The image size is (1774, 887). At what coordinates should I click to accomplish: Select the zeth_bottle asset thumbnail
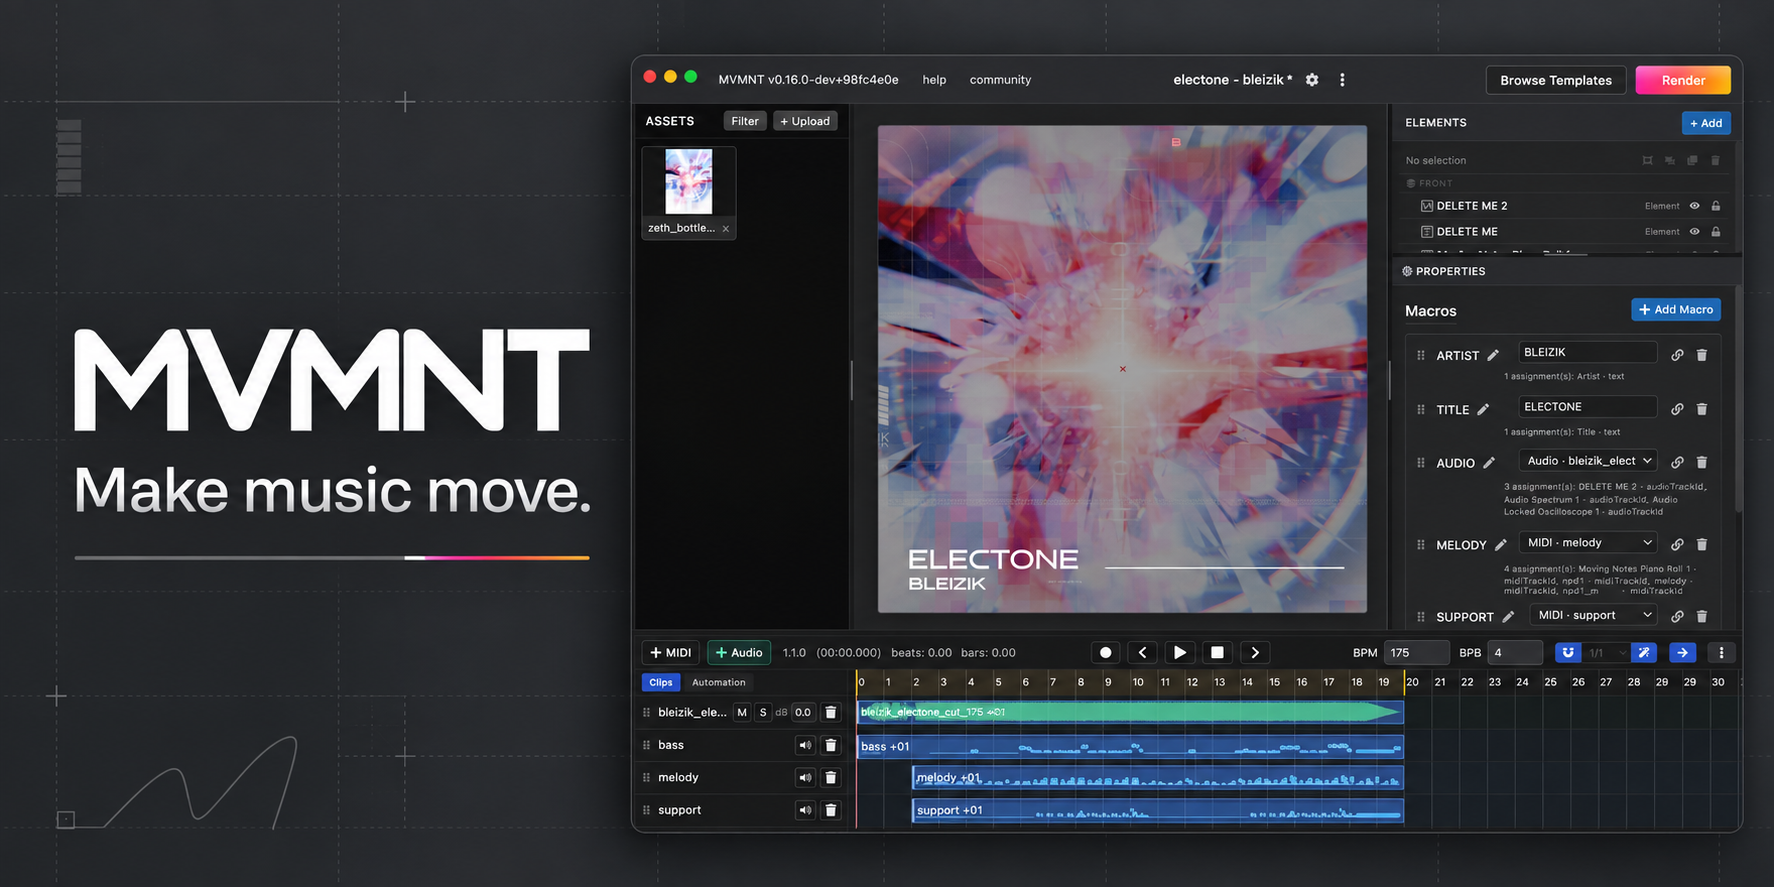tap(689, 182)
